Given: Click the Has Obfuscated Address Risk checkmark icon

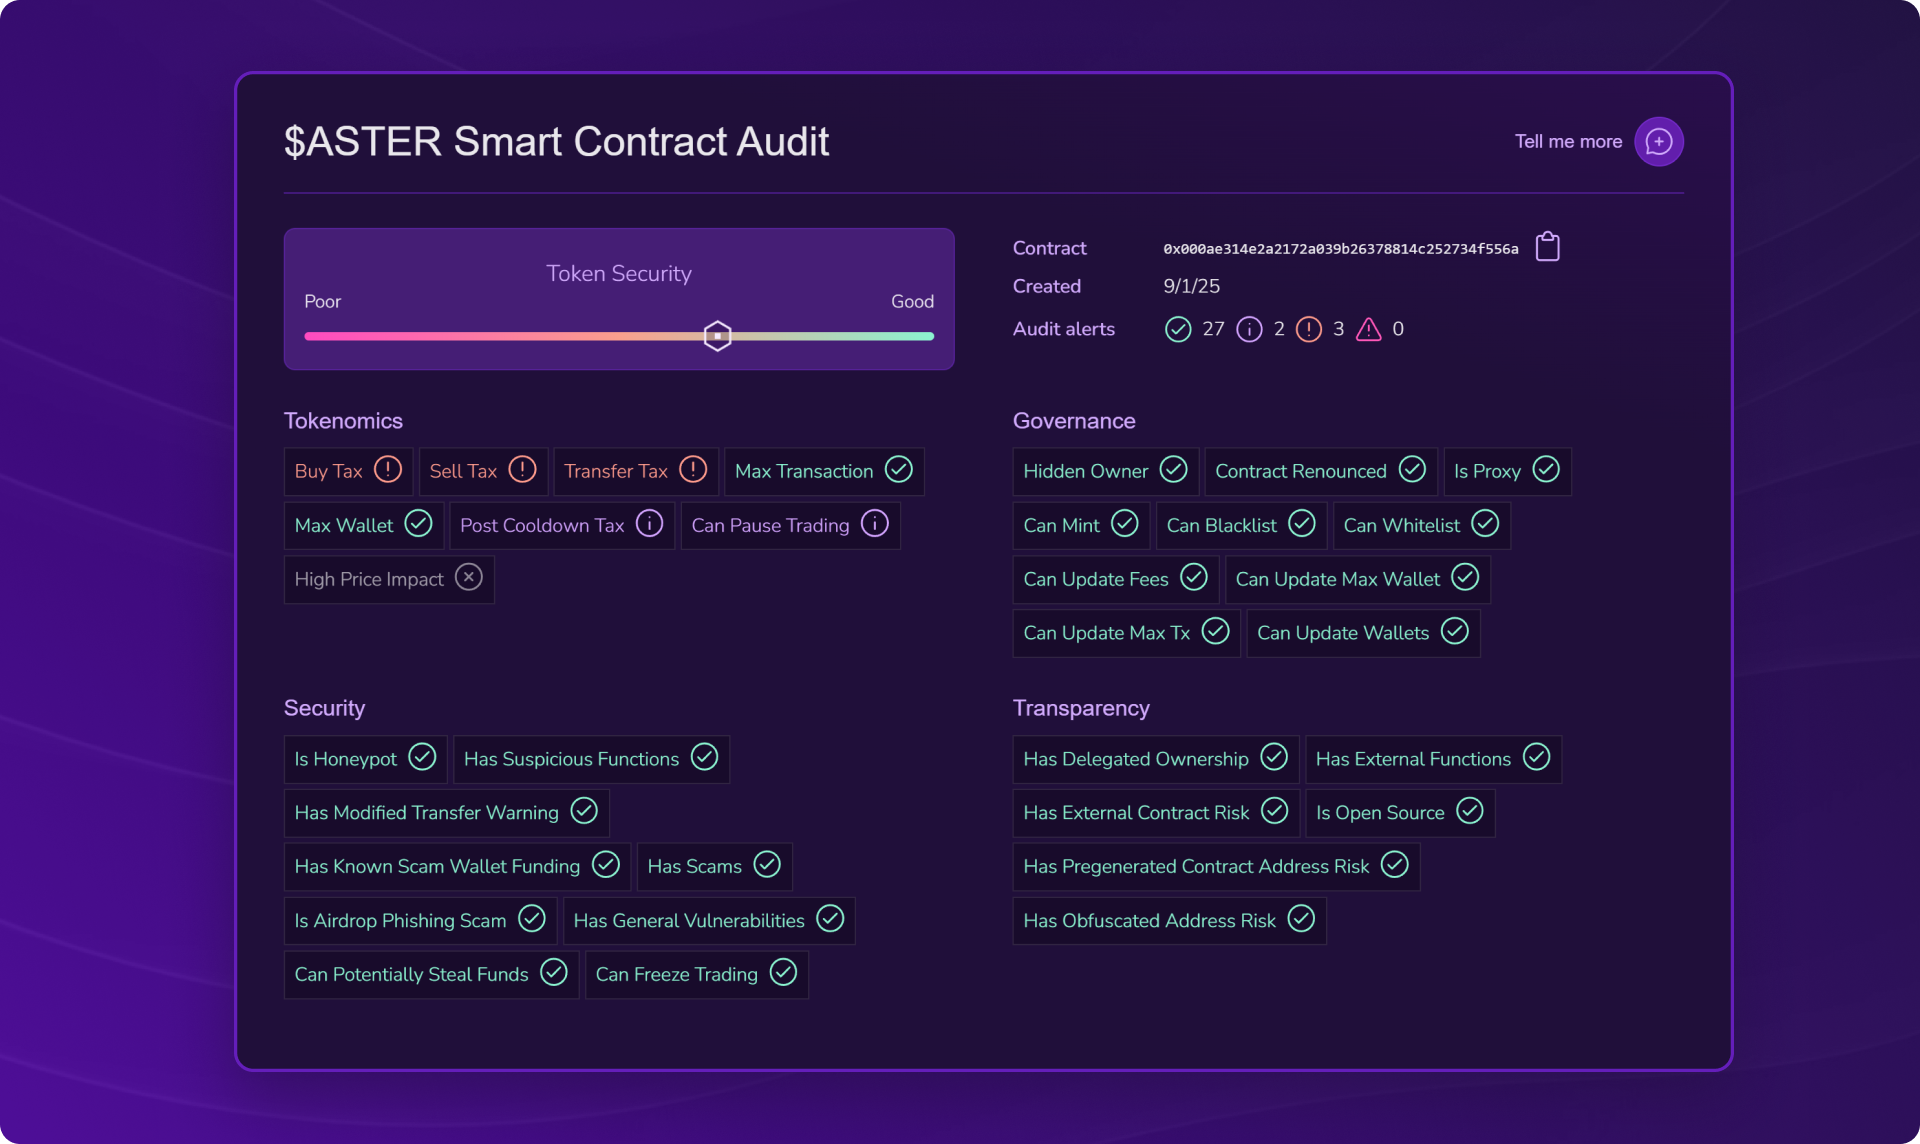Looking at the screenshot, I should [x=1301, y=918].
